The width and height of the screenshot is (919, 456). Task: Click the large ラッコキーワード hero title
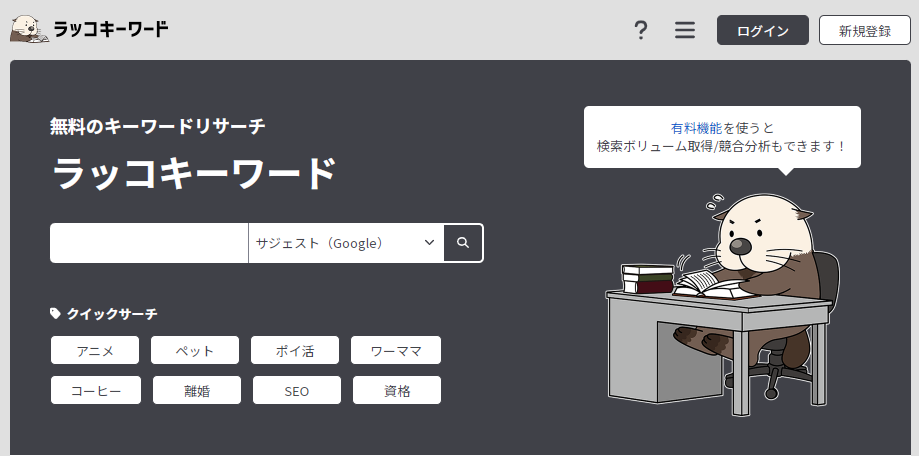point(194,173)
